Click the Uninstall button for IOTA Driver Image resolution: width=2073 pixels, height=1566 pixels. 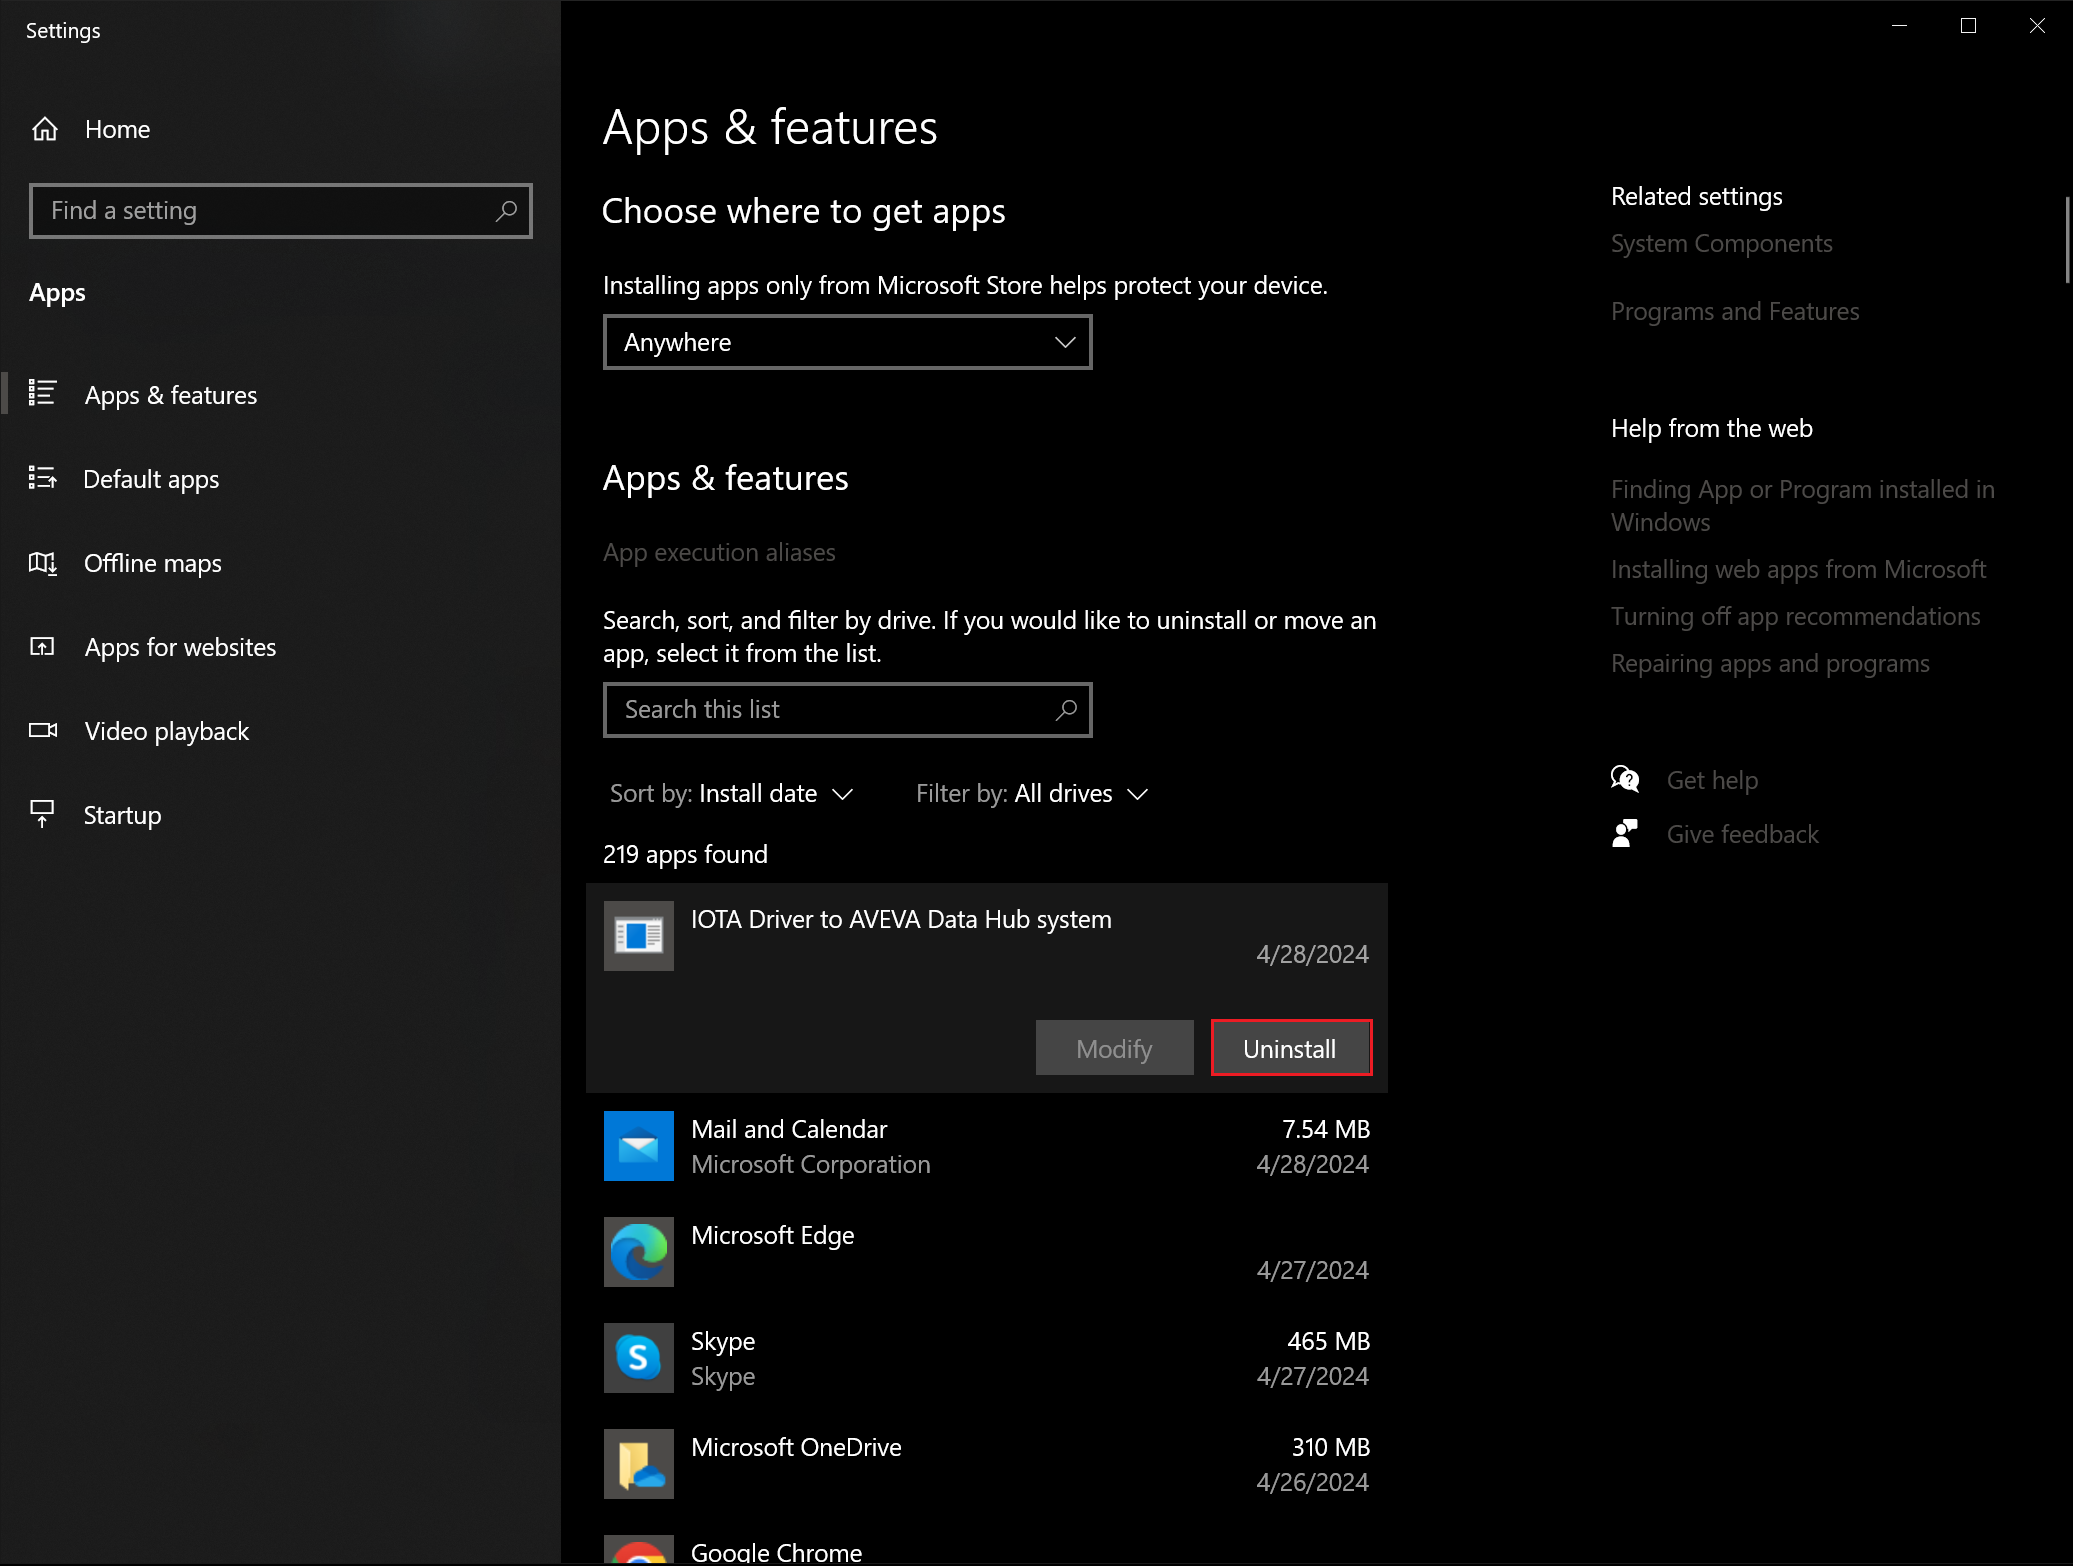tap(1291, 1048)
